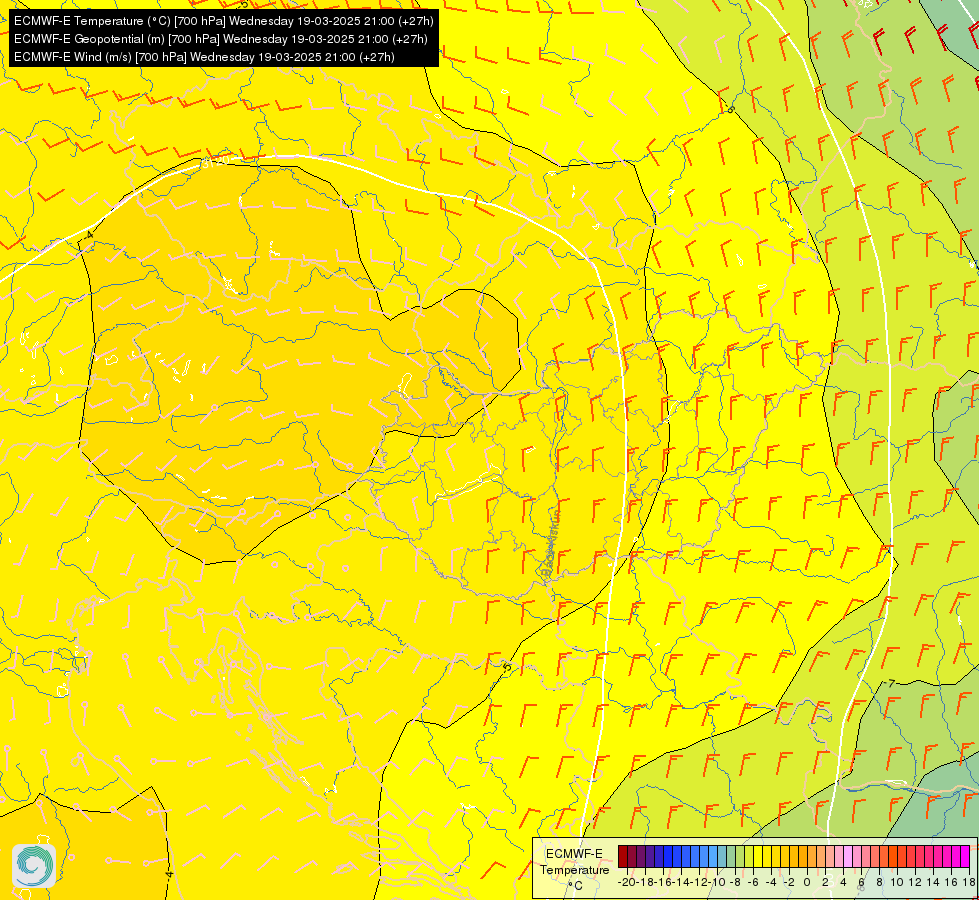This screenshot has height=900, width=979.
Task: Click the -20 value on the legend scale
Action: 627,882
